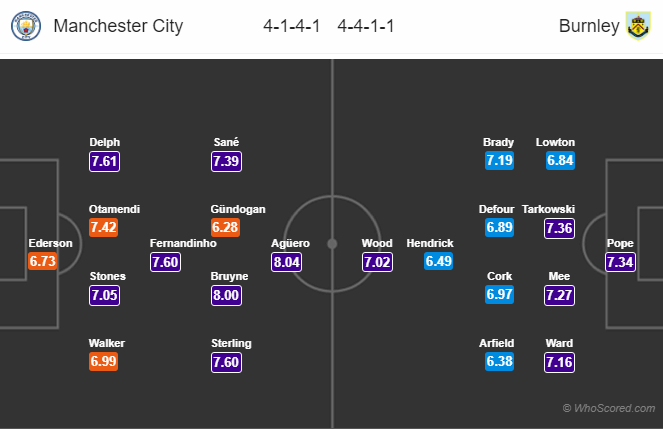Select Hendrick's 6.49 rating badge
This screenshot has width=663, height=429.
point(440,262)
